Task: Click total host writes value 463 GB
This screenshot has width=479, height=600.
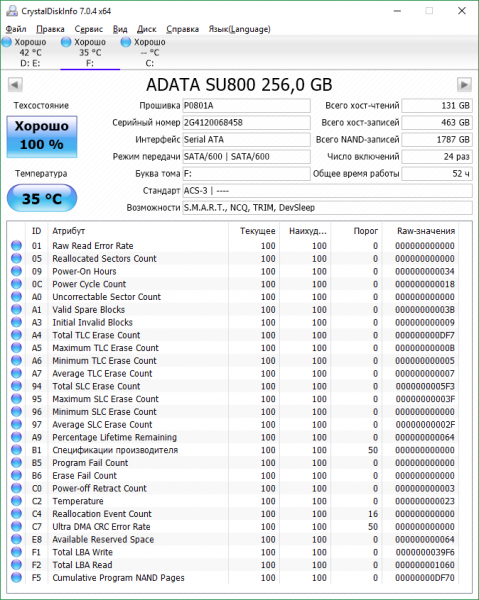Action: tap(437, 122)
